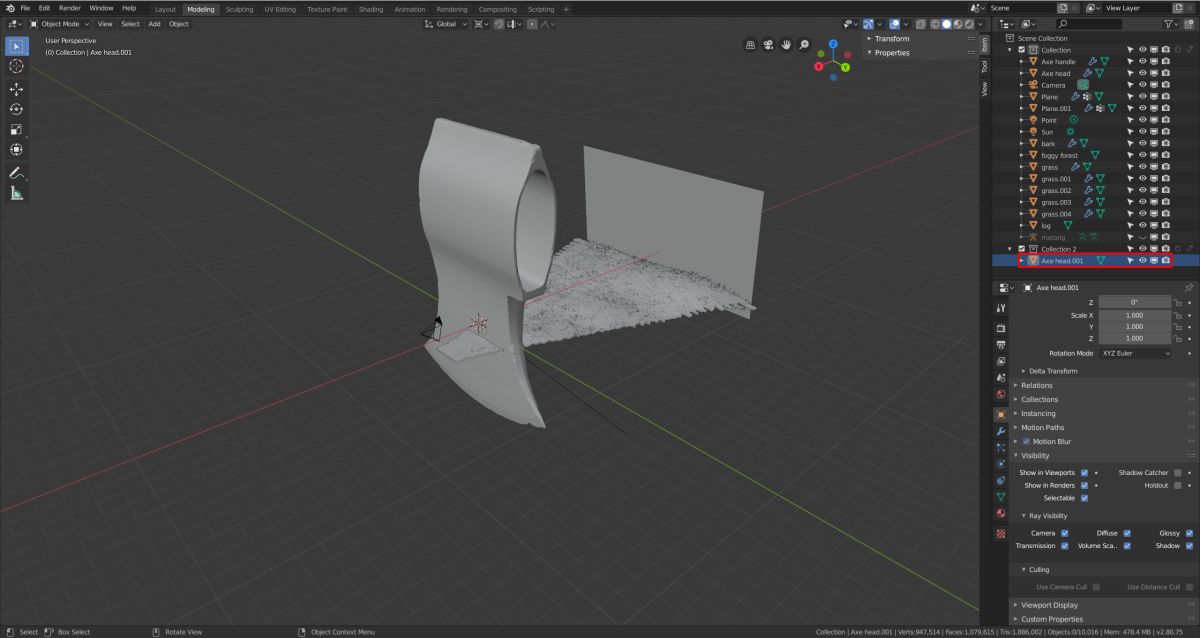The width and height of the screenshot is (1200, 638).
Task: Choose the Transform tool
Action: (16, 149)
